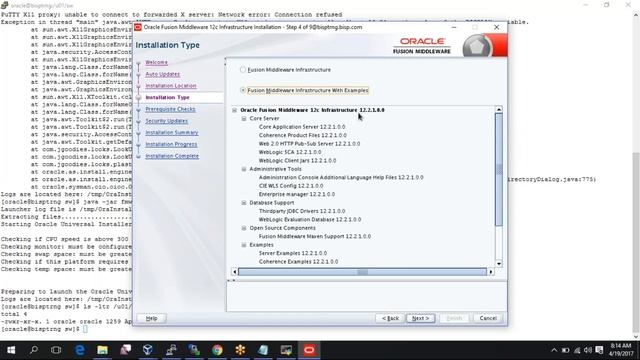The image size is (640, 360).
Task: Select Coherence Product Files 12.2.1.0.0 row
Action: click(x=302, y=135)
